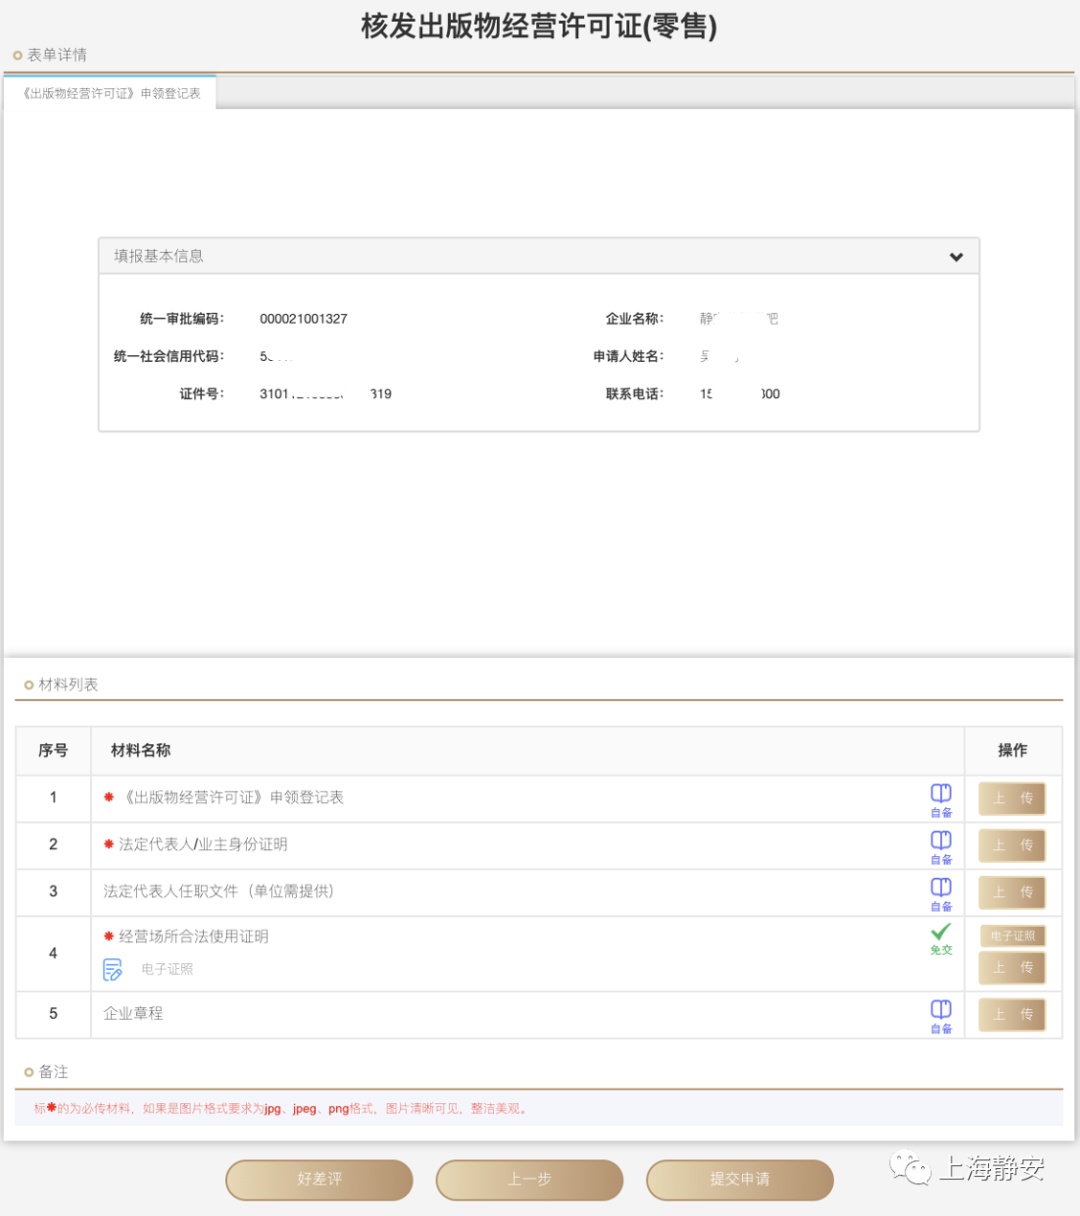Submit with the 提交申请 button

coord(740,1179)
